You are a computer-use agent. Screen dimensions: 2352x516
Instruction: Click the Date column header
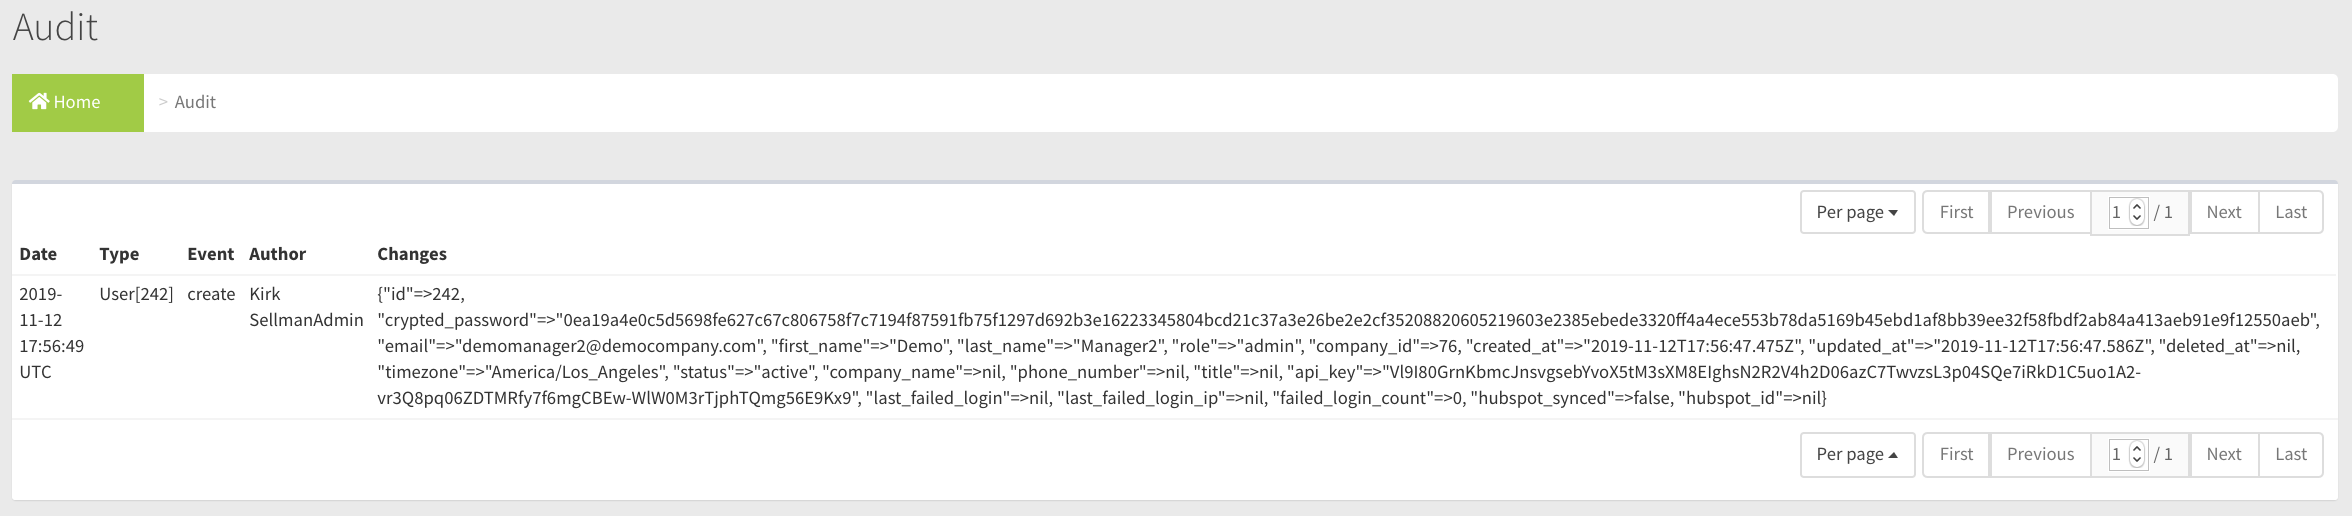[x=38, y=254]
